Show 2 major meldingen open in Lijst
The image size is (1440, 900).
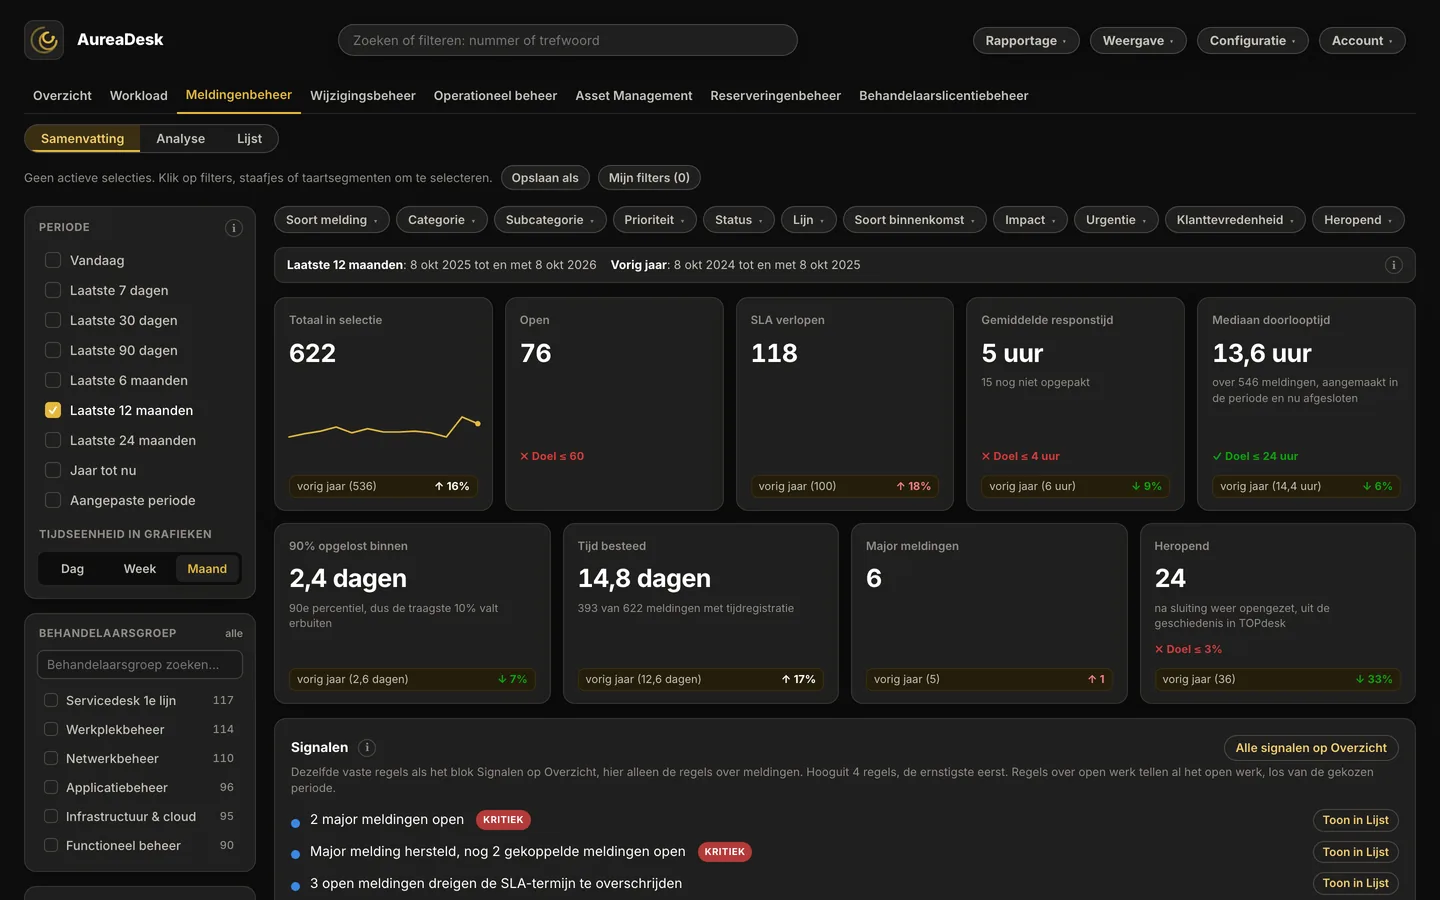click(x=1355, y=820)
